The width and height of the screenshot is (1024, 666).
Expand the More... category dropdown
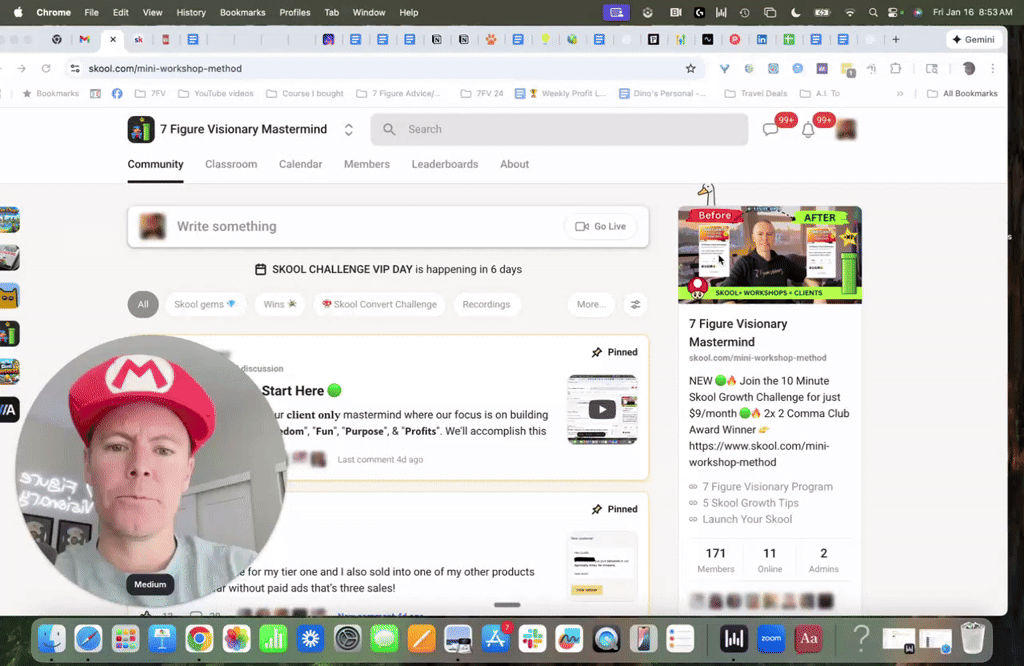tap(591, 304)
